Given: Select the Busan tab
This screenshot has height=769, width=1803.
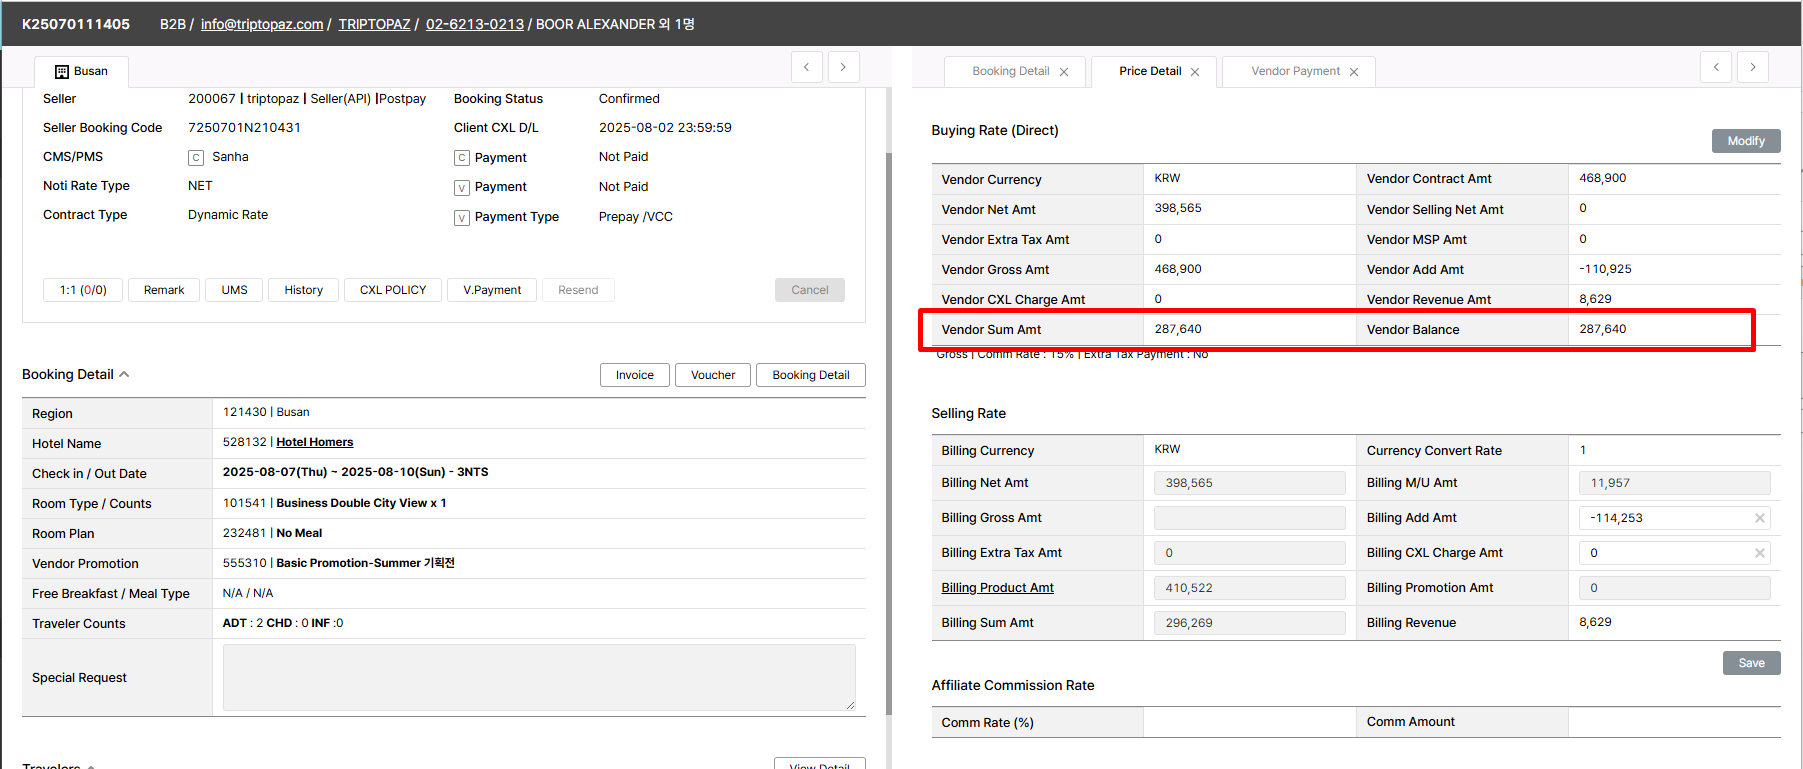Looking at the screenshot, I should [x=82, y=71].
